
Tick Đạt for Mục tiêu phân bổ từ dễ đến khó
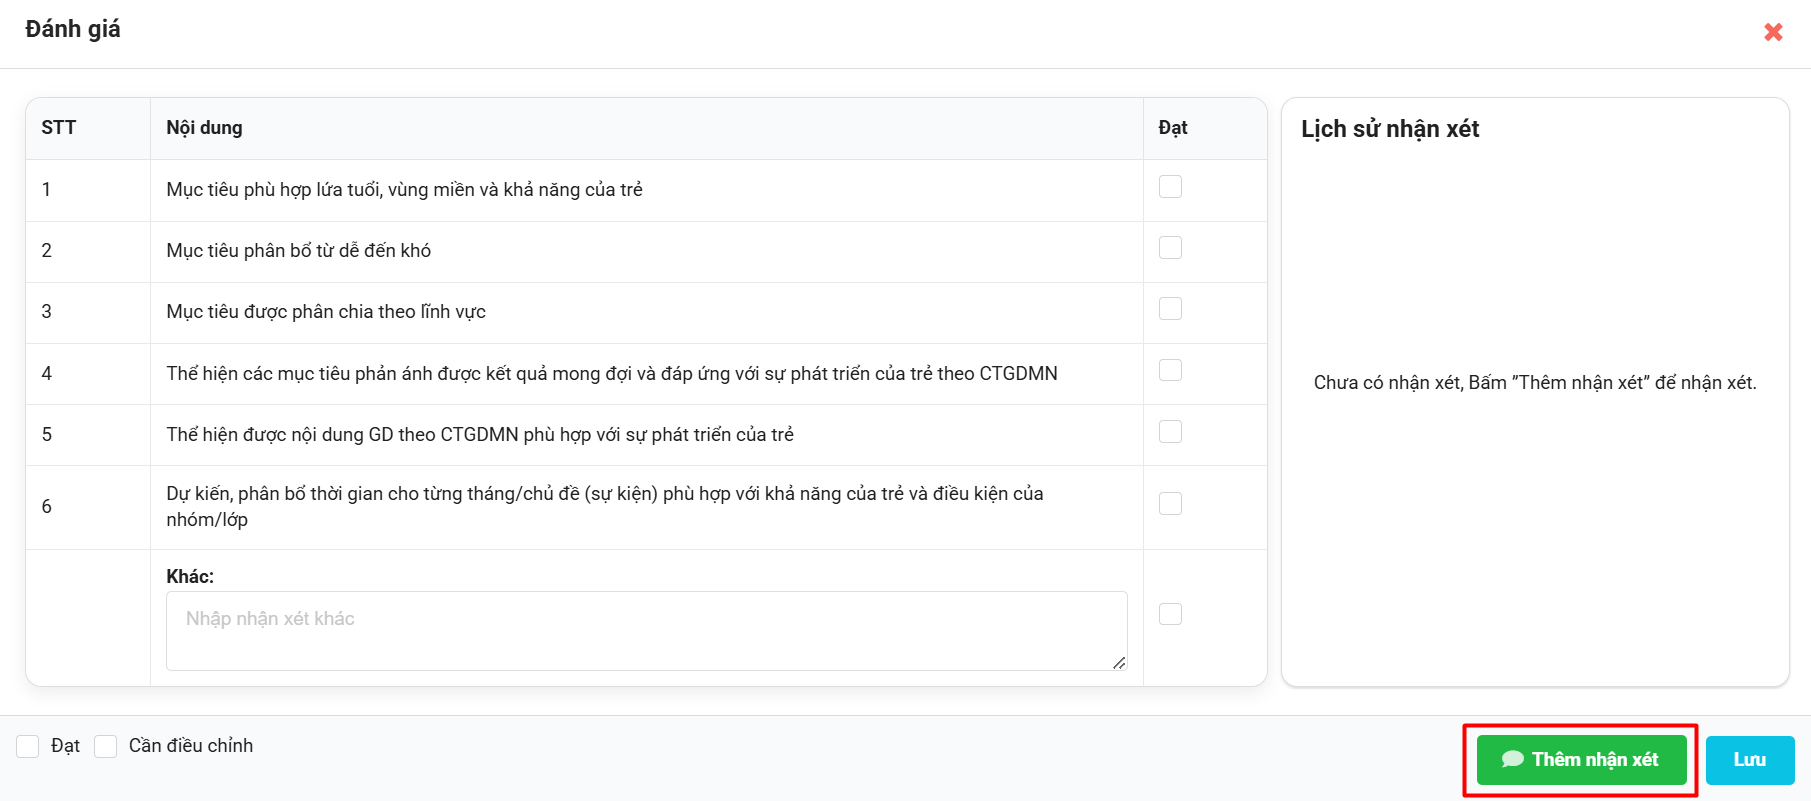click(x=1170, y=248)
